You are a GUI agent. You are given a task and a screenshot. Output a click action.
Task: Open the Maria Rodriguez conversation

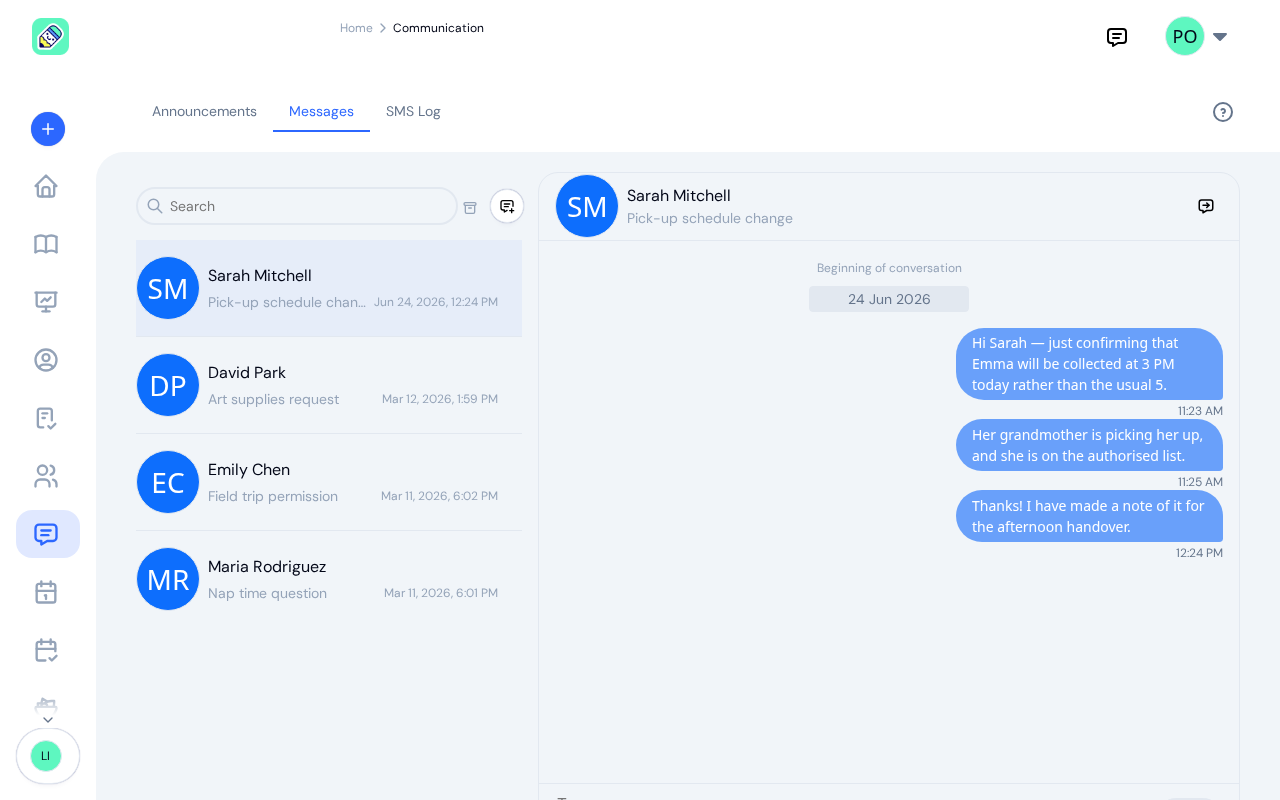329,579
